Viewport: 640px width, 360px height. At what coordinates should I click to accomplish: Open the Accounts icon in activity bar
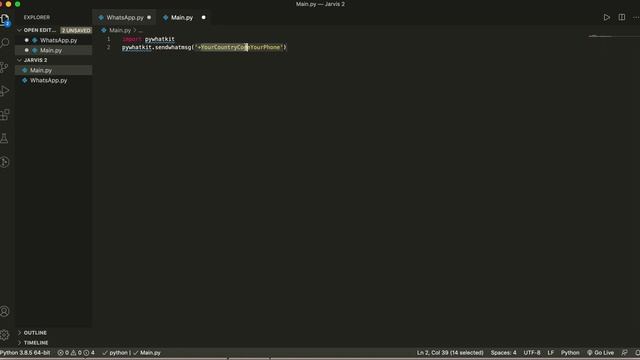point(4,311)
